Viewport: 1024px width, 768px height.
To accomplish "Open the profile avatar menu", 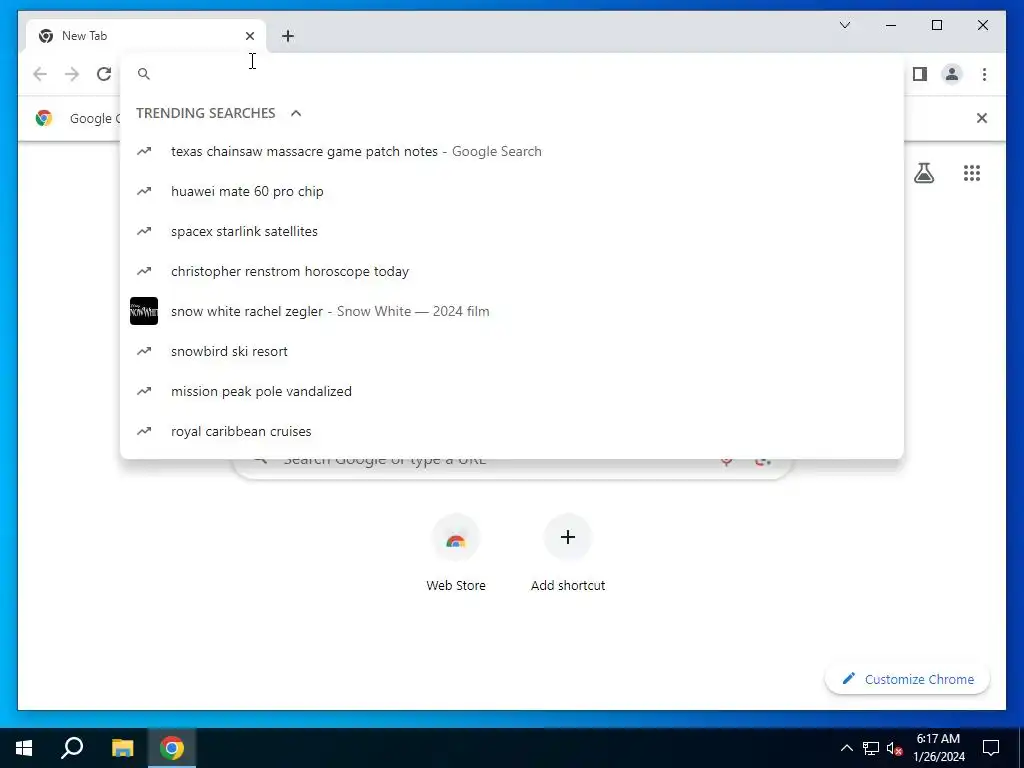I will click(x=952, y=74).
